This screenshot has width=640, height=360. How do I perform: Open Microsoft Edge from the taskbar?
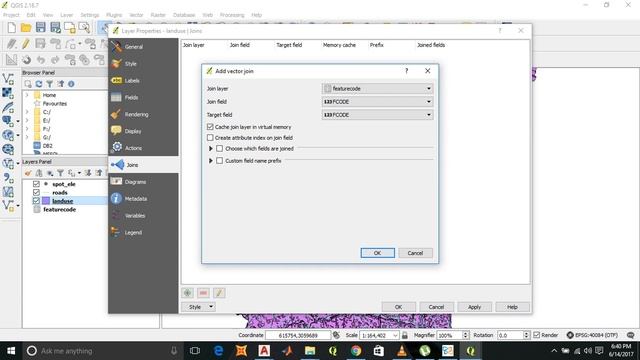point(218,351)
